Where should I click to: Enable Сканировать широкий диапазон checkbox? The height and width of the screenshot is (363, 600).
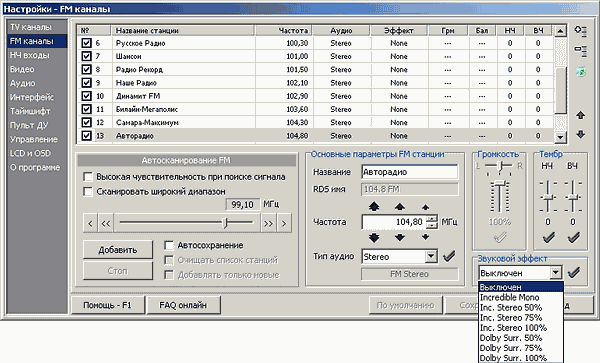(88, 191)
